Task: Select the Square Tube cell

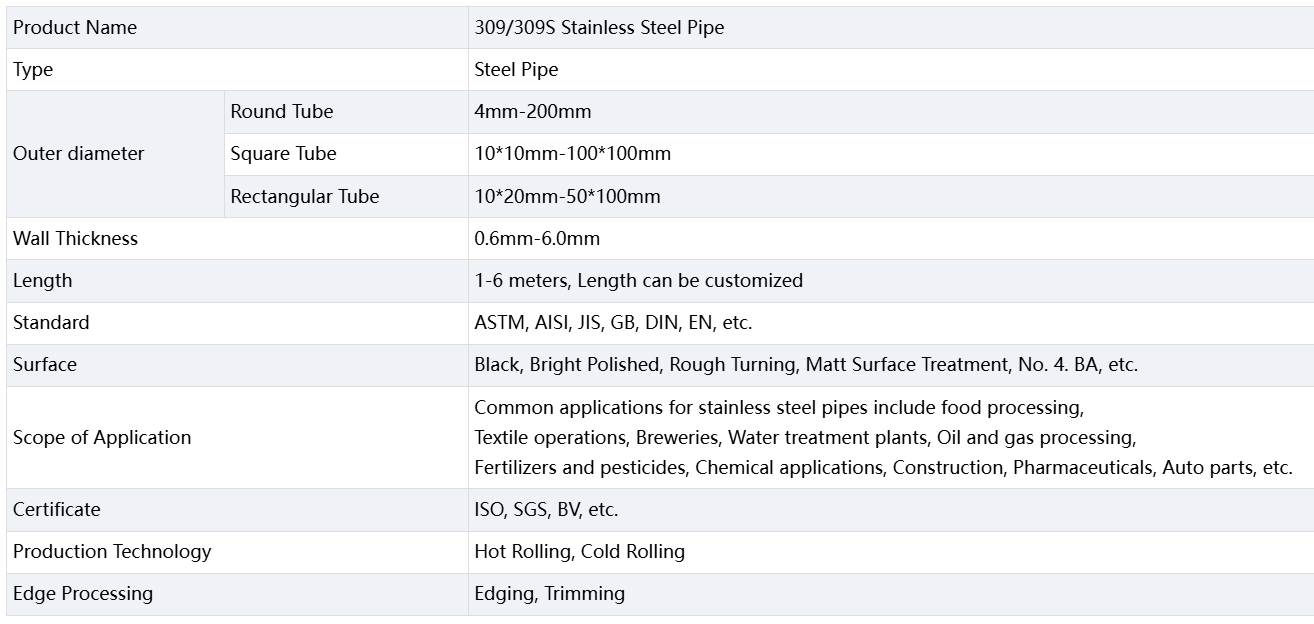Action: click(x=283, y=154)
